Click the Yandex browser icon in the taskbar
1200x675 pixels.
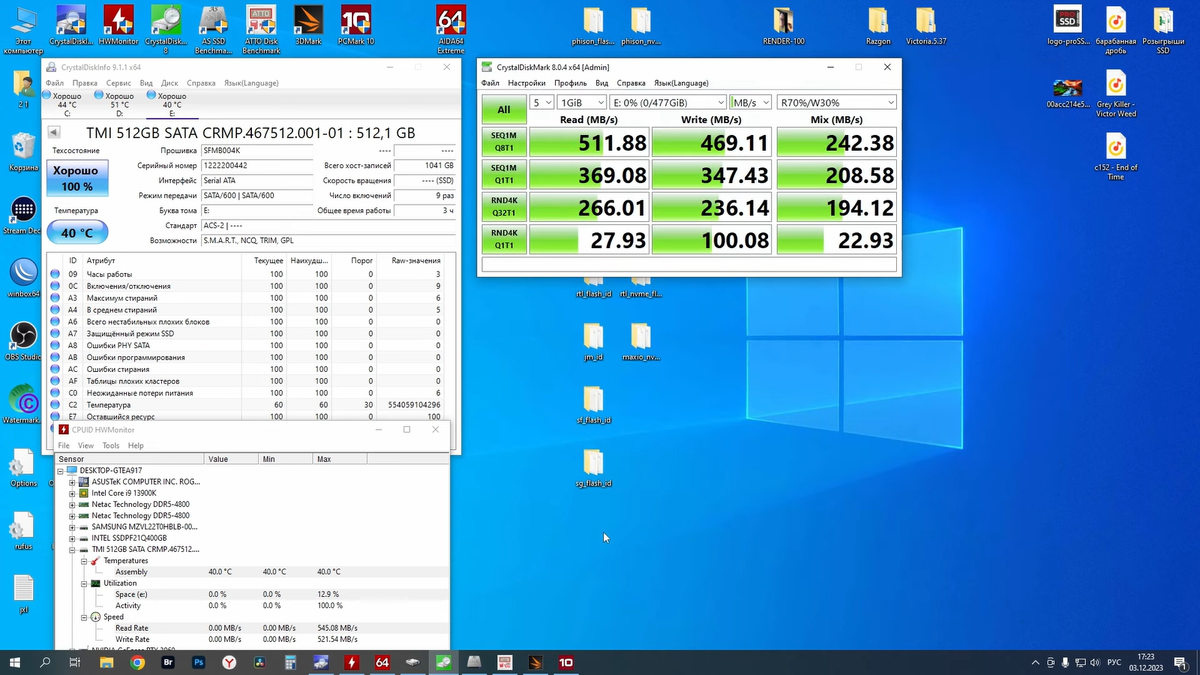tap(229, 662)
